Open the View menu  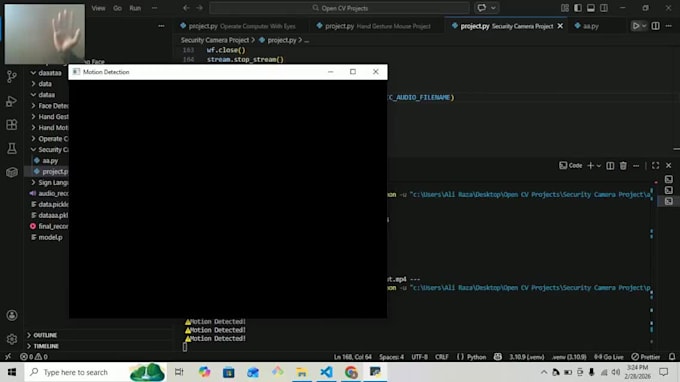click(98, 8)
